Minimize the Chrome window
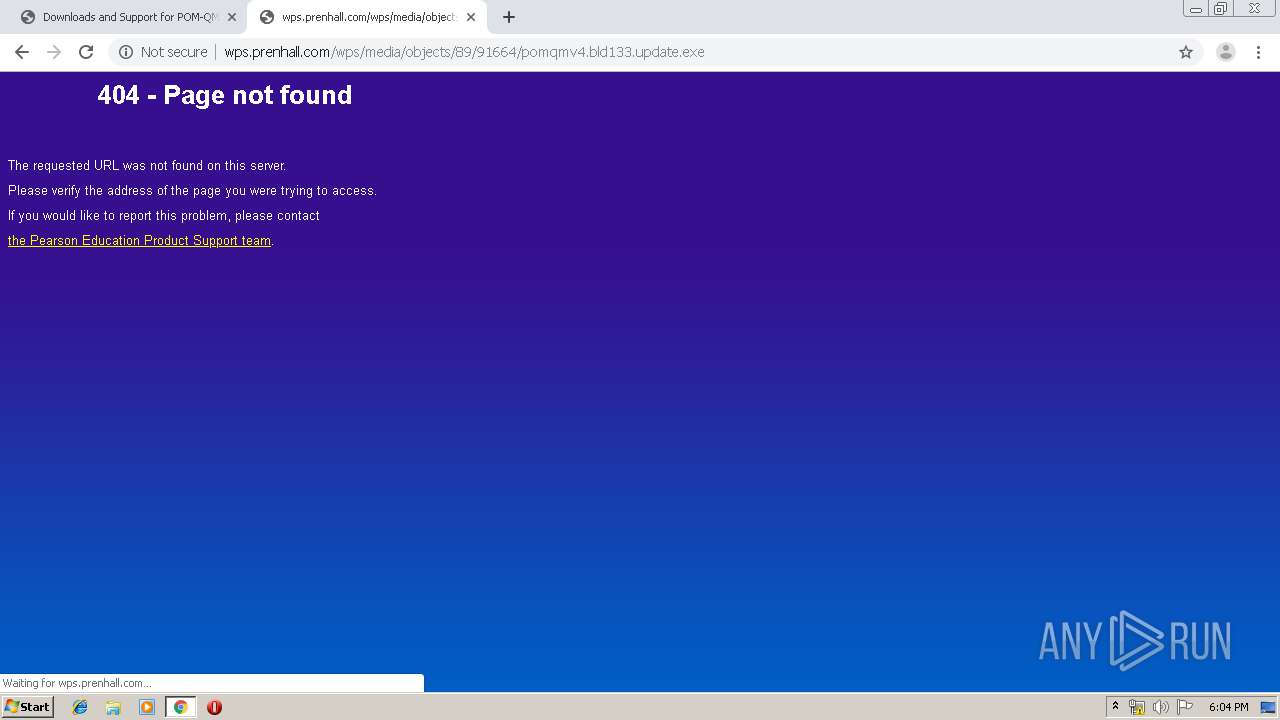This screenshot has width=1280, height=720. click(1196, 9)
